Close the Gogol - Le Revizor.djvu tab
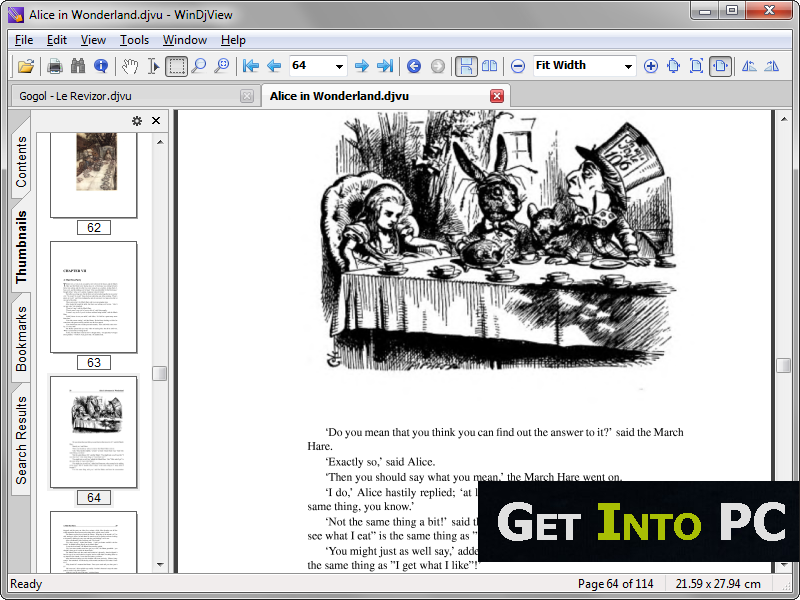Viewport: 800px width, 600px height. pyautogui.click(x=247, y=96)
